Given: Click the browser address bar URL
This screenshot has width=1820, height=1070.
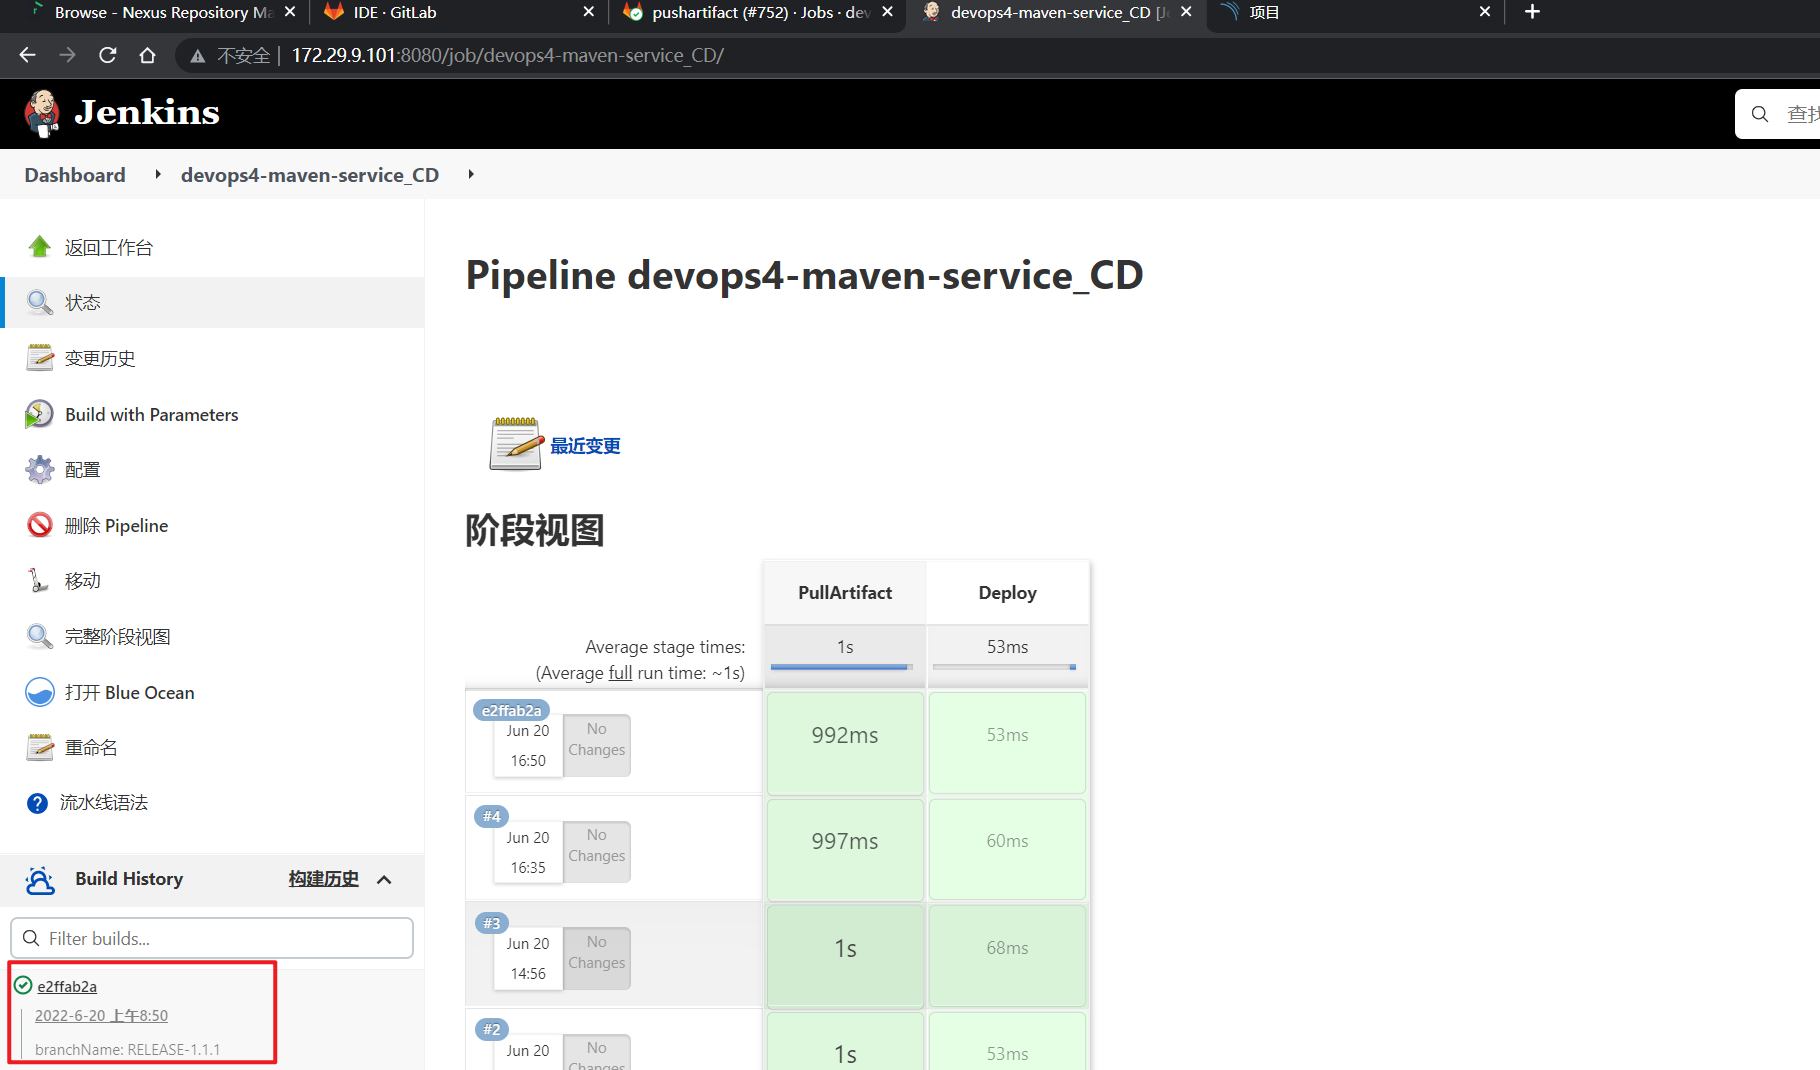Looking at the screenshot, I should [x=508, y=56].
